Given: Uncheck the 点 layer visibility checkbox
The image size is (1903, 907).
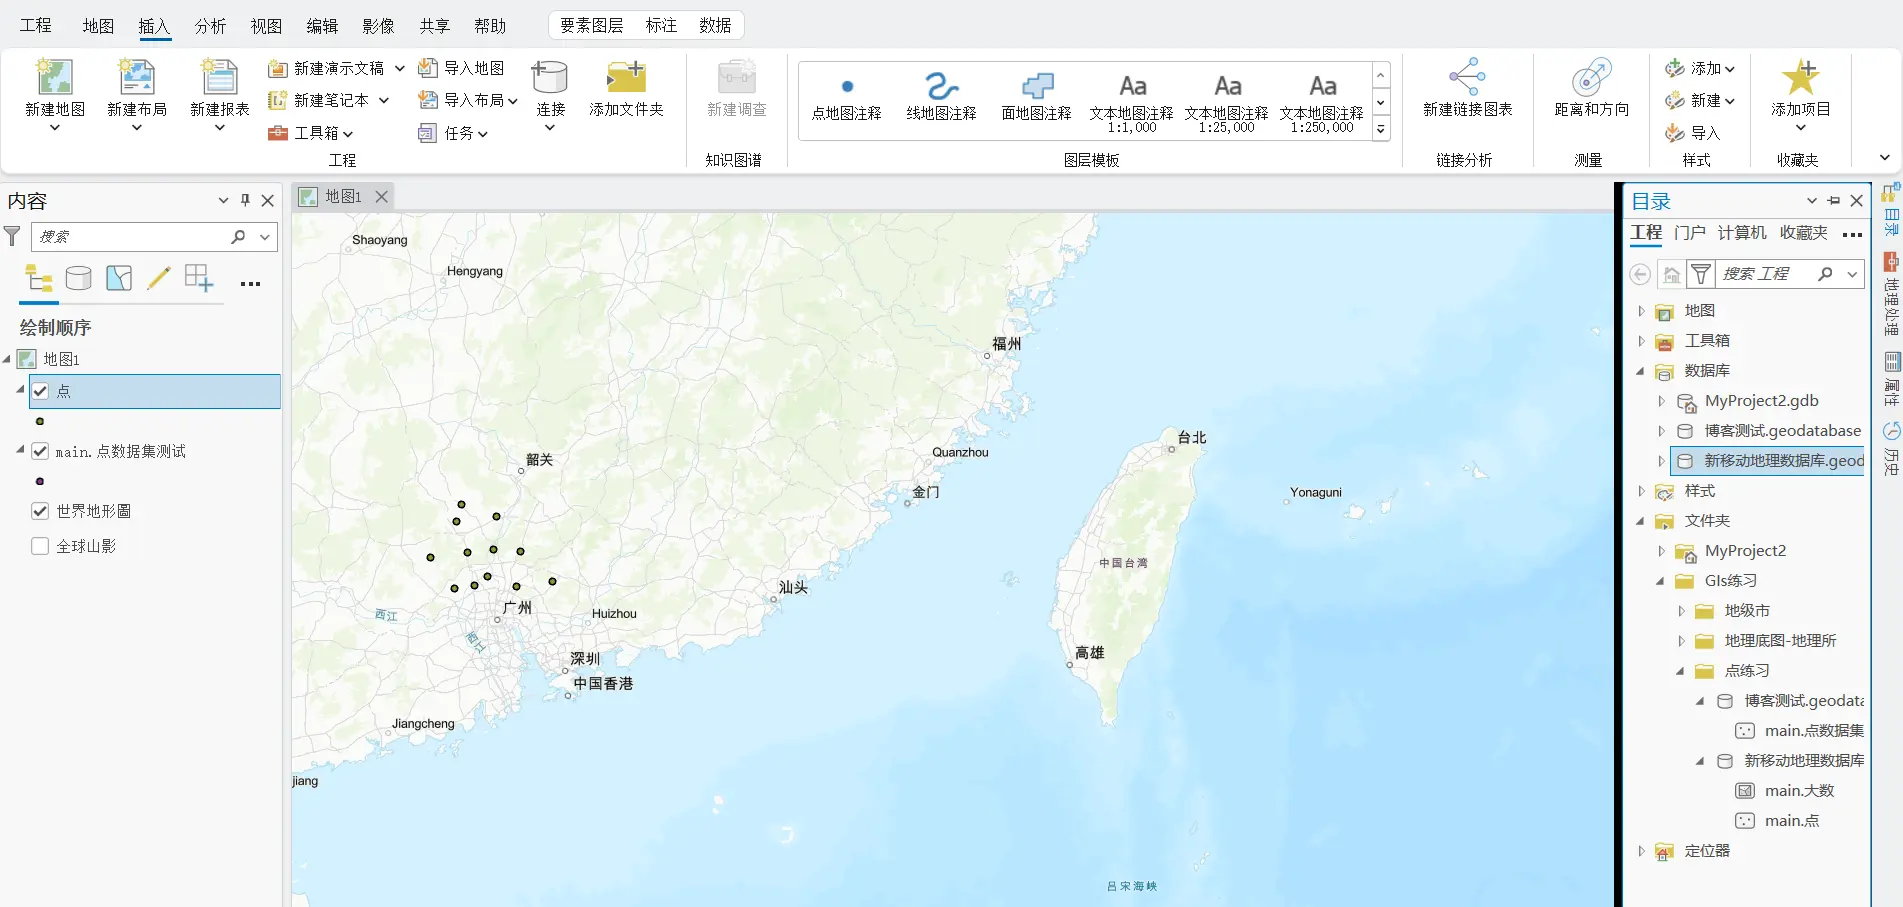Looking at the screenshot, I should [41, 391].
